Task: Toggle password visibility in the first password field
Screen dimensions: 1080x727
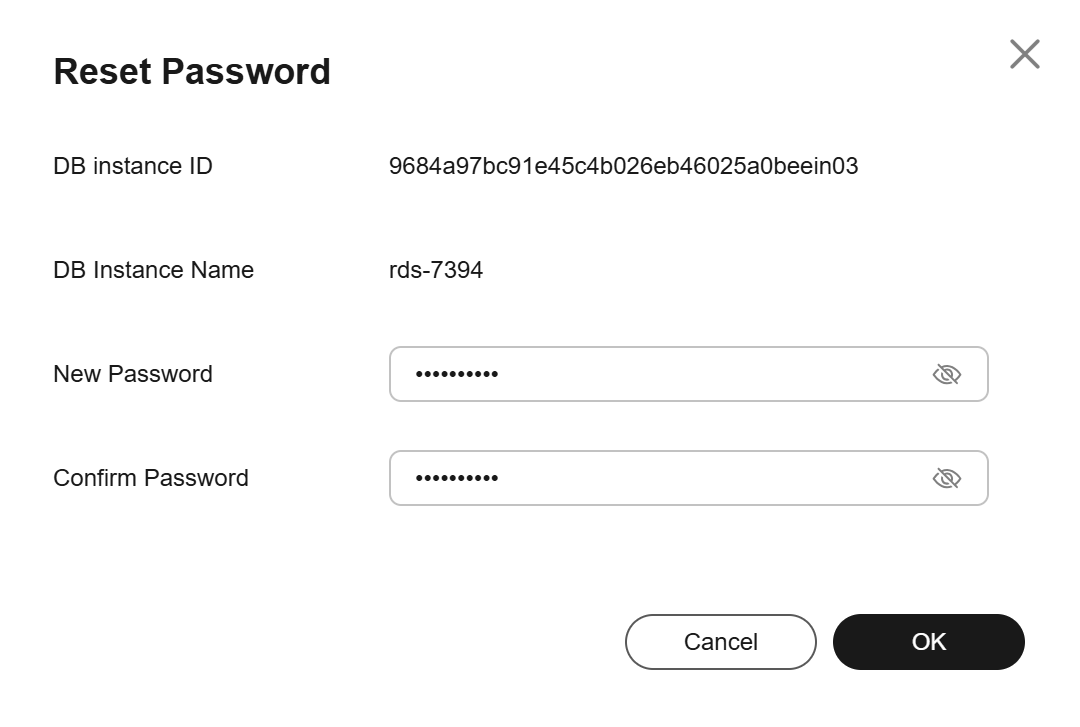Action: click(x=946, y=374)
